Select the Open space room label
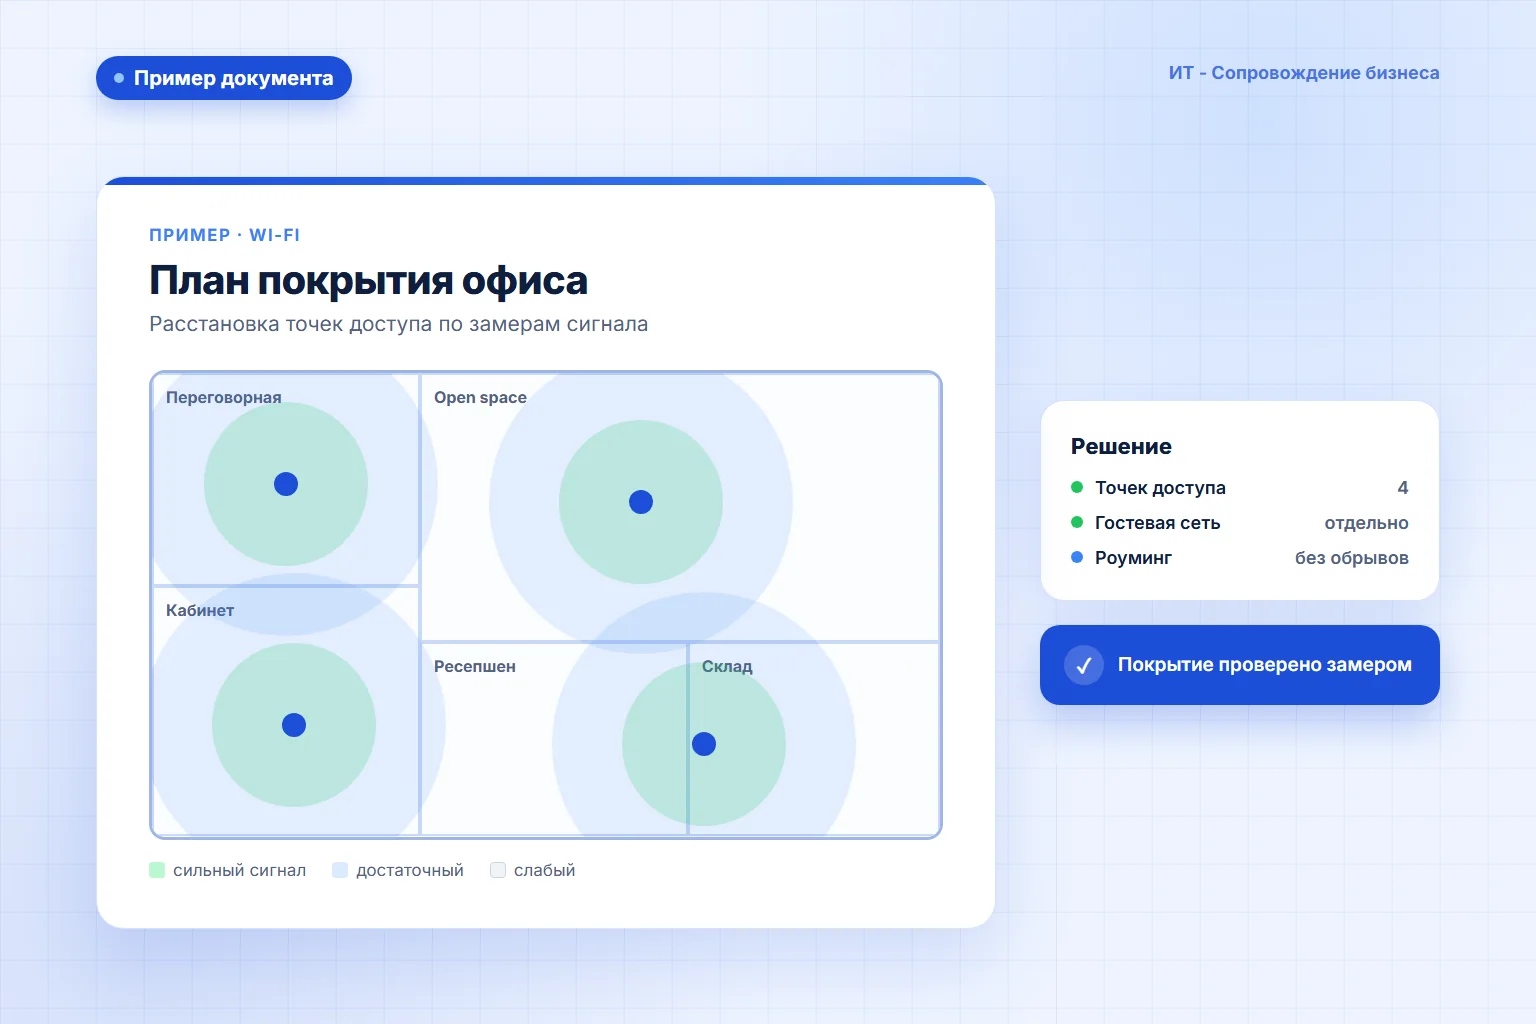 [480, 397]
